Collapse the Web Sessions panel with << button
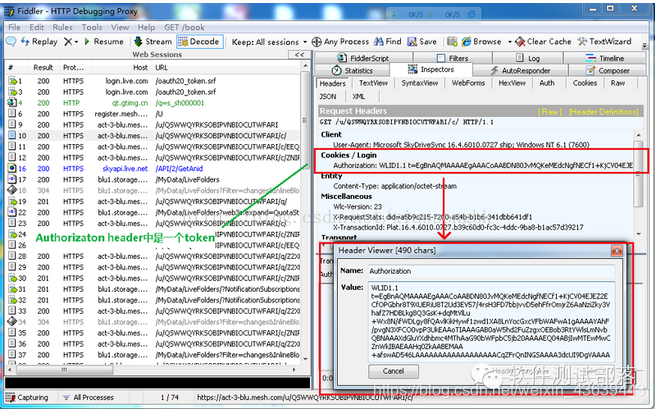The width and height of the screenshot is (655, 409). click(x=299, y=55)
